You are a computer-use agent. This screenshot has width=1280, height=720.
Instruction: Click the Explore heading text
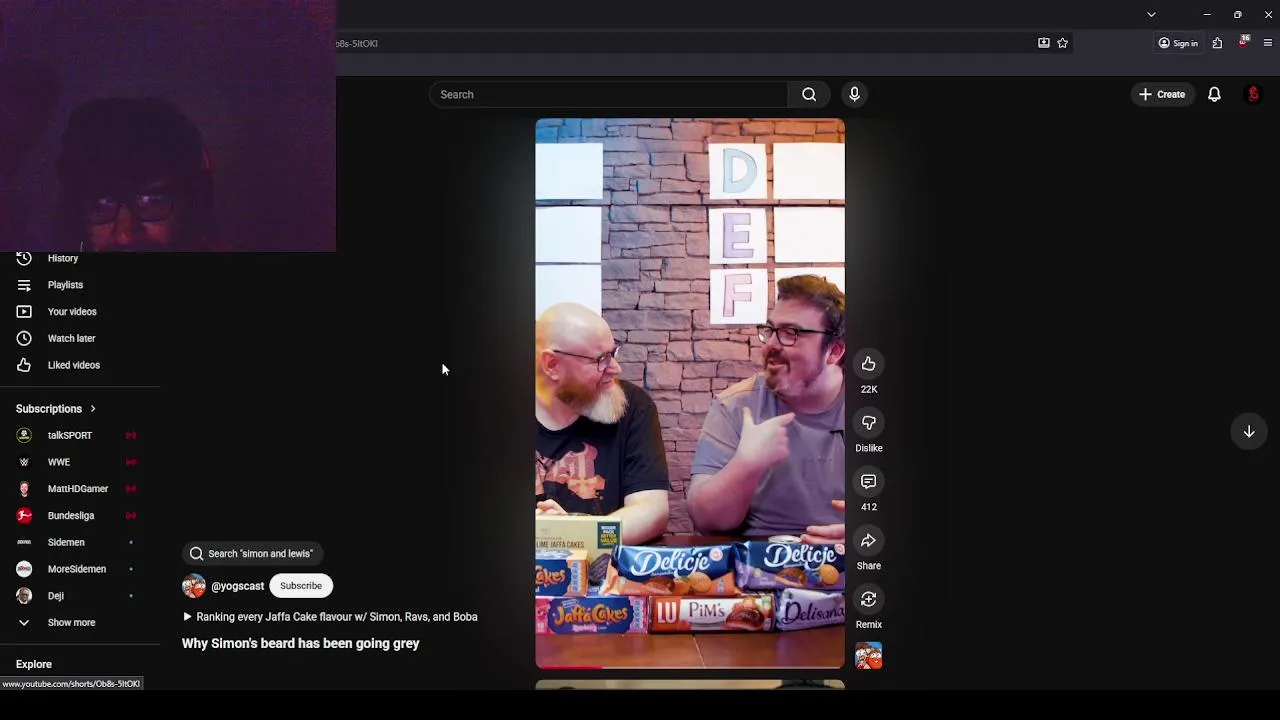pyautogui.click(x=34, y=664)
